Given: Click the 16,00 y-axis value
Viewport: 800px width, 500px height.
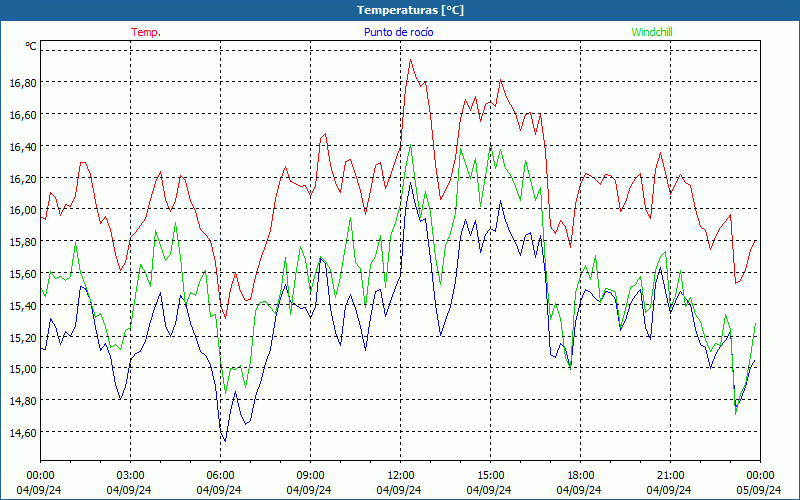Looking at the screenshot, I should pyautogui.click(x=23, y=210).
